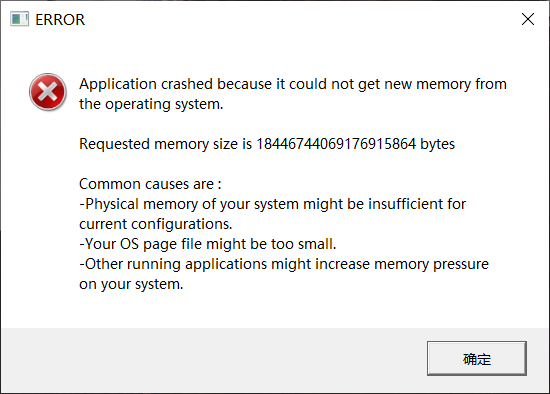
Task: Click the "Requested memory size is" text
Action: click(166, 144)
